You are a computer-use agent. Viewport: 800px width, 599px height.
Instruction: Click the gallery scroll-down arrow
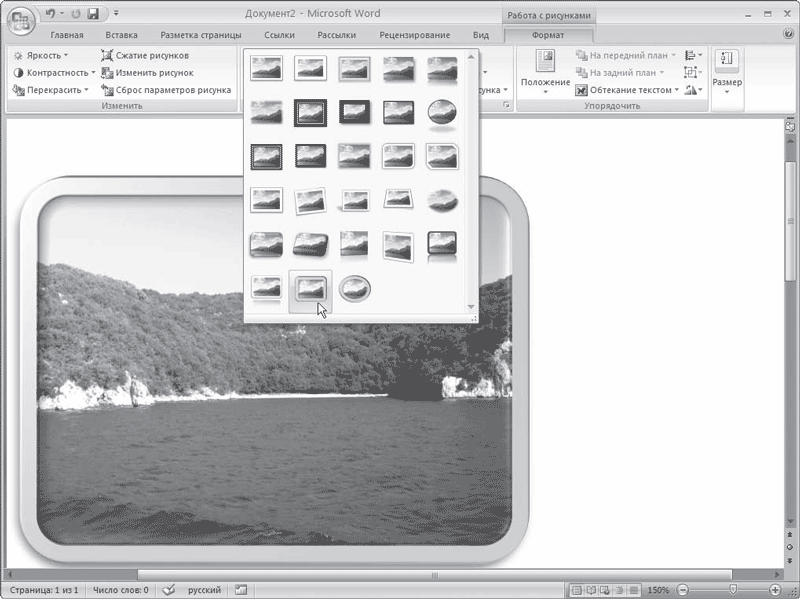point(471,307)
